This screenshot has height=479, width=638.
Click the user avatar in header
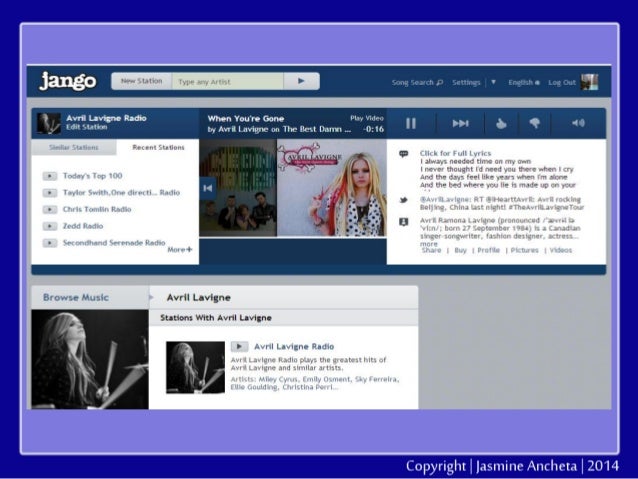pyautogui.click(x=589, y=82)
